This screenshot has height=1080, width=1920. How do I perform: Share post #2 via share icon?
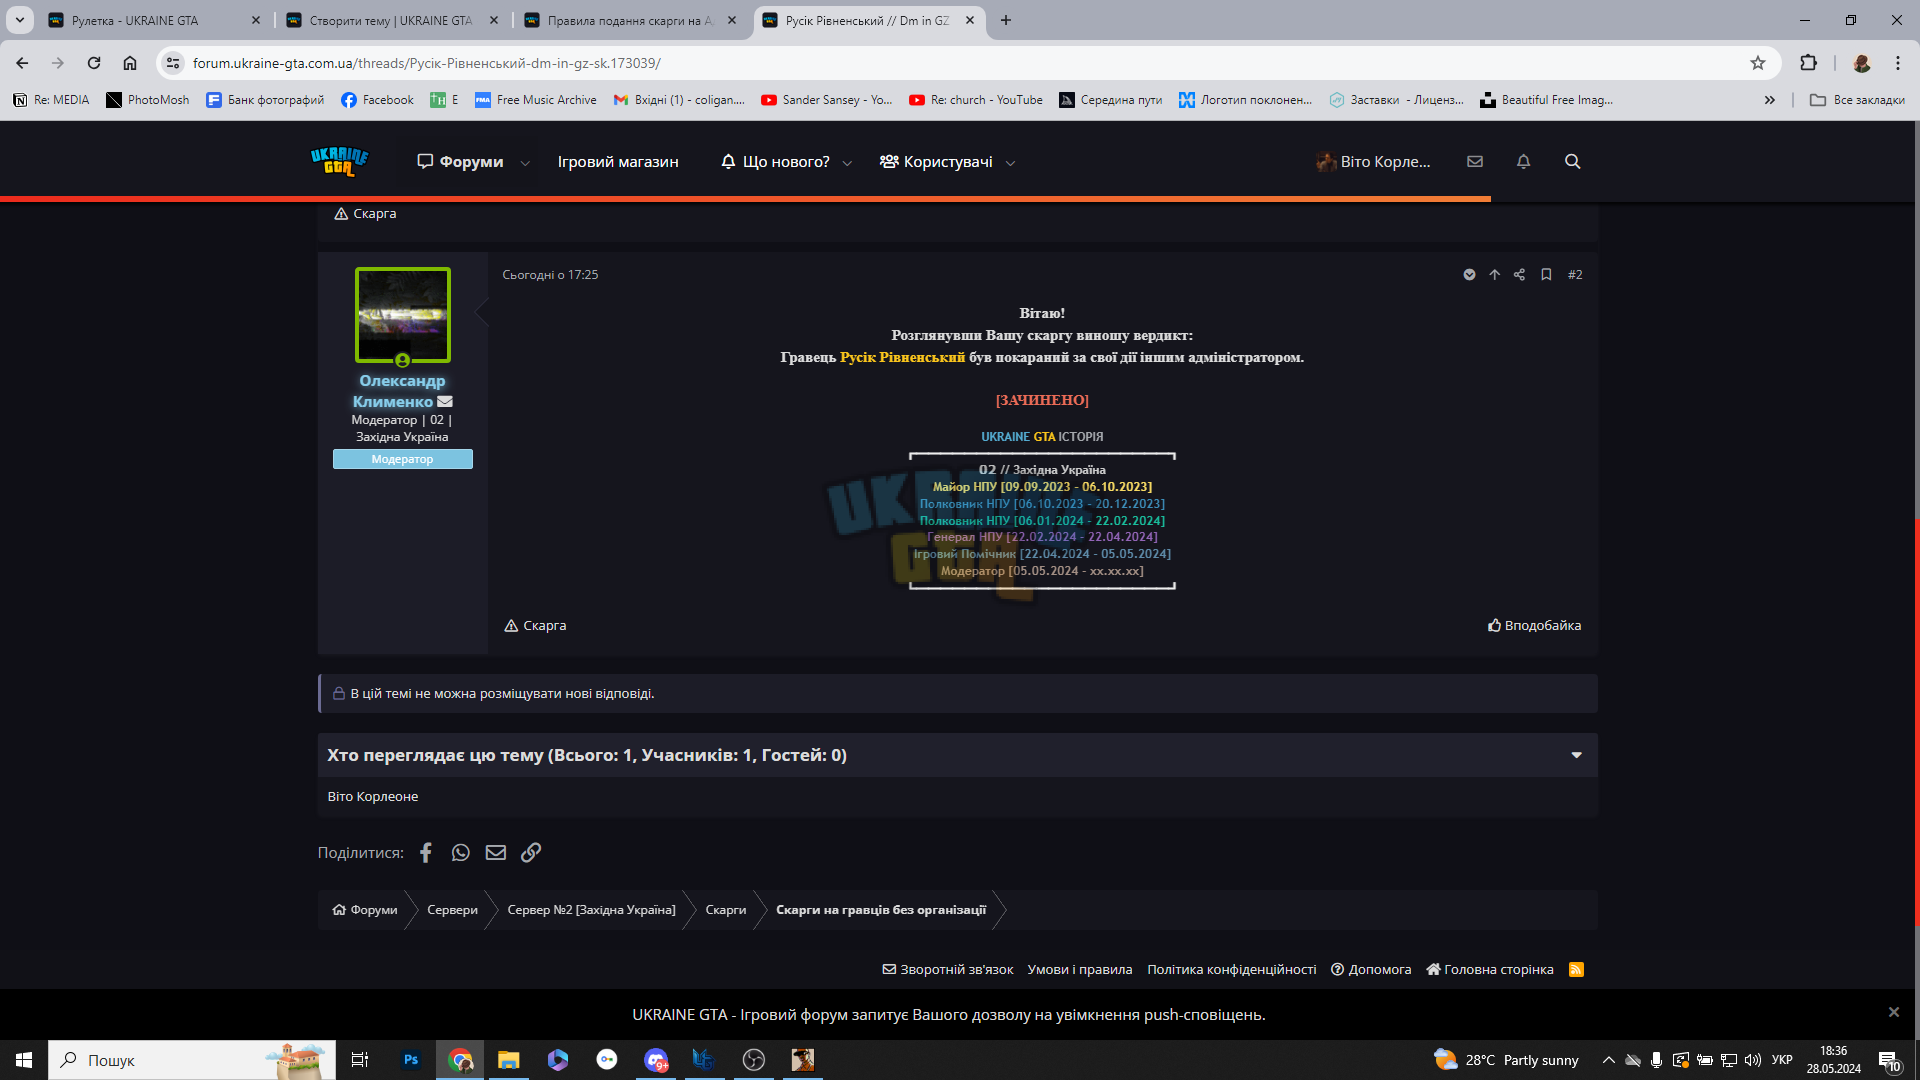pyautogui.click(x=1520, y=275)
